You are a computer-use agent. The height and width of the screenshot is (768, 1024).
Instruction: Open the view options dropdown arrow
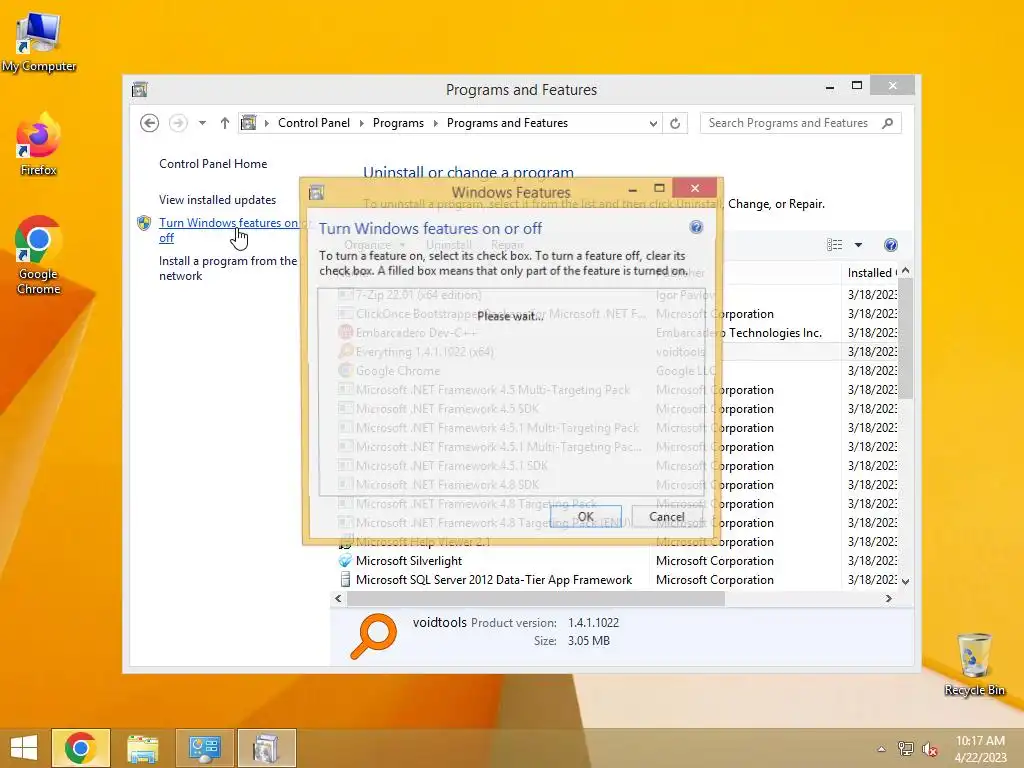click(x=858, y=245)
